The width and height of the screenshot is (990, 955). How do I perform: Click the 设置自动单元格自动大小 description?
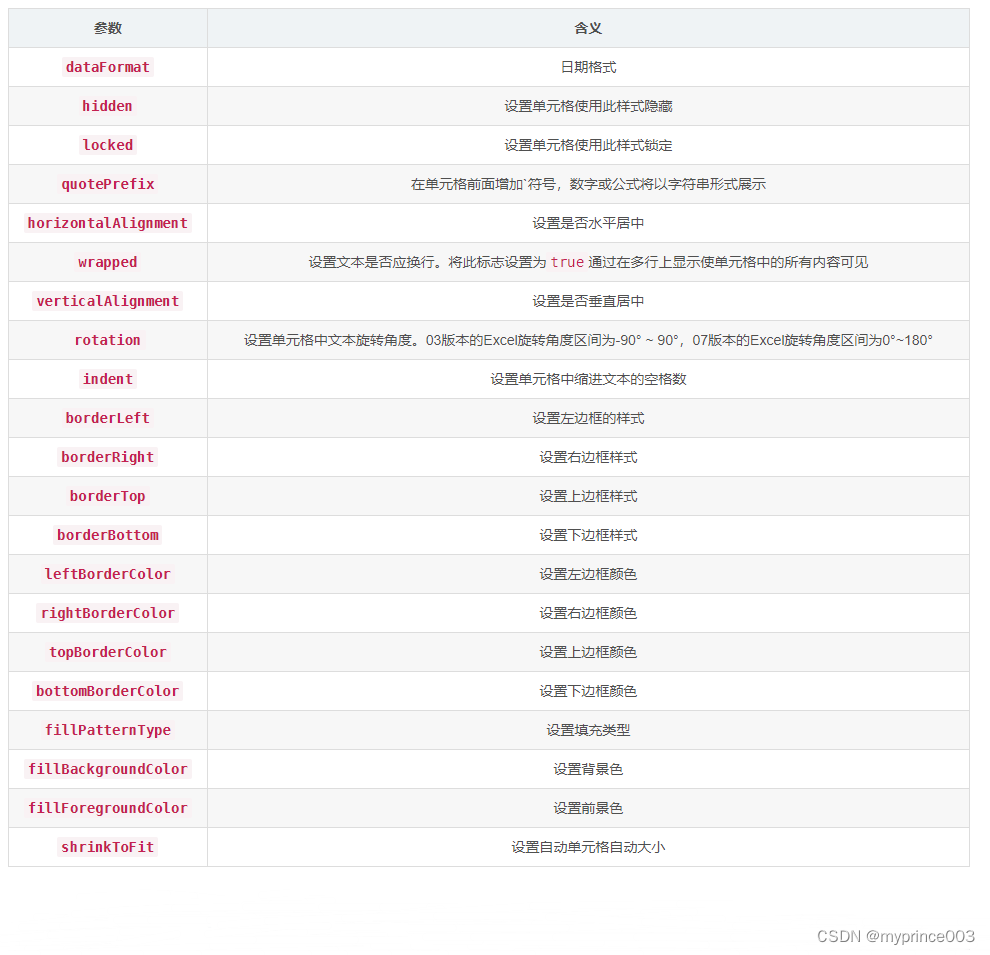tap(588, 847)
